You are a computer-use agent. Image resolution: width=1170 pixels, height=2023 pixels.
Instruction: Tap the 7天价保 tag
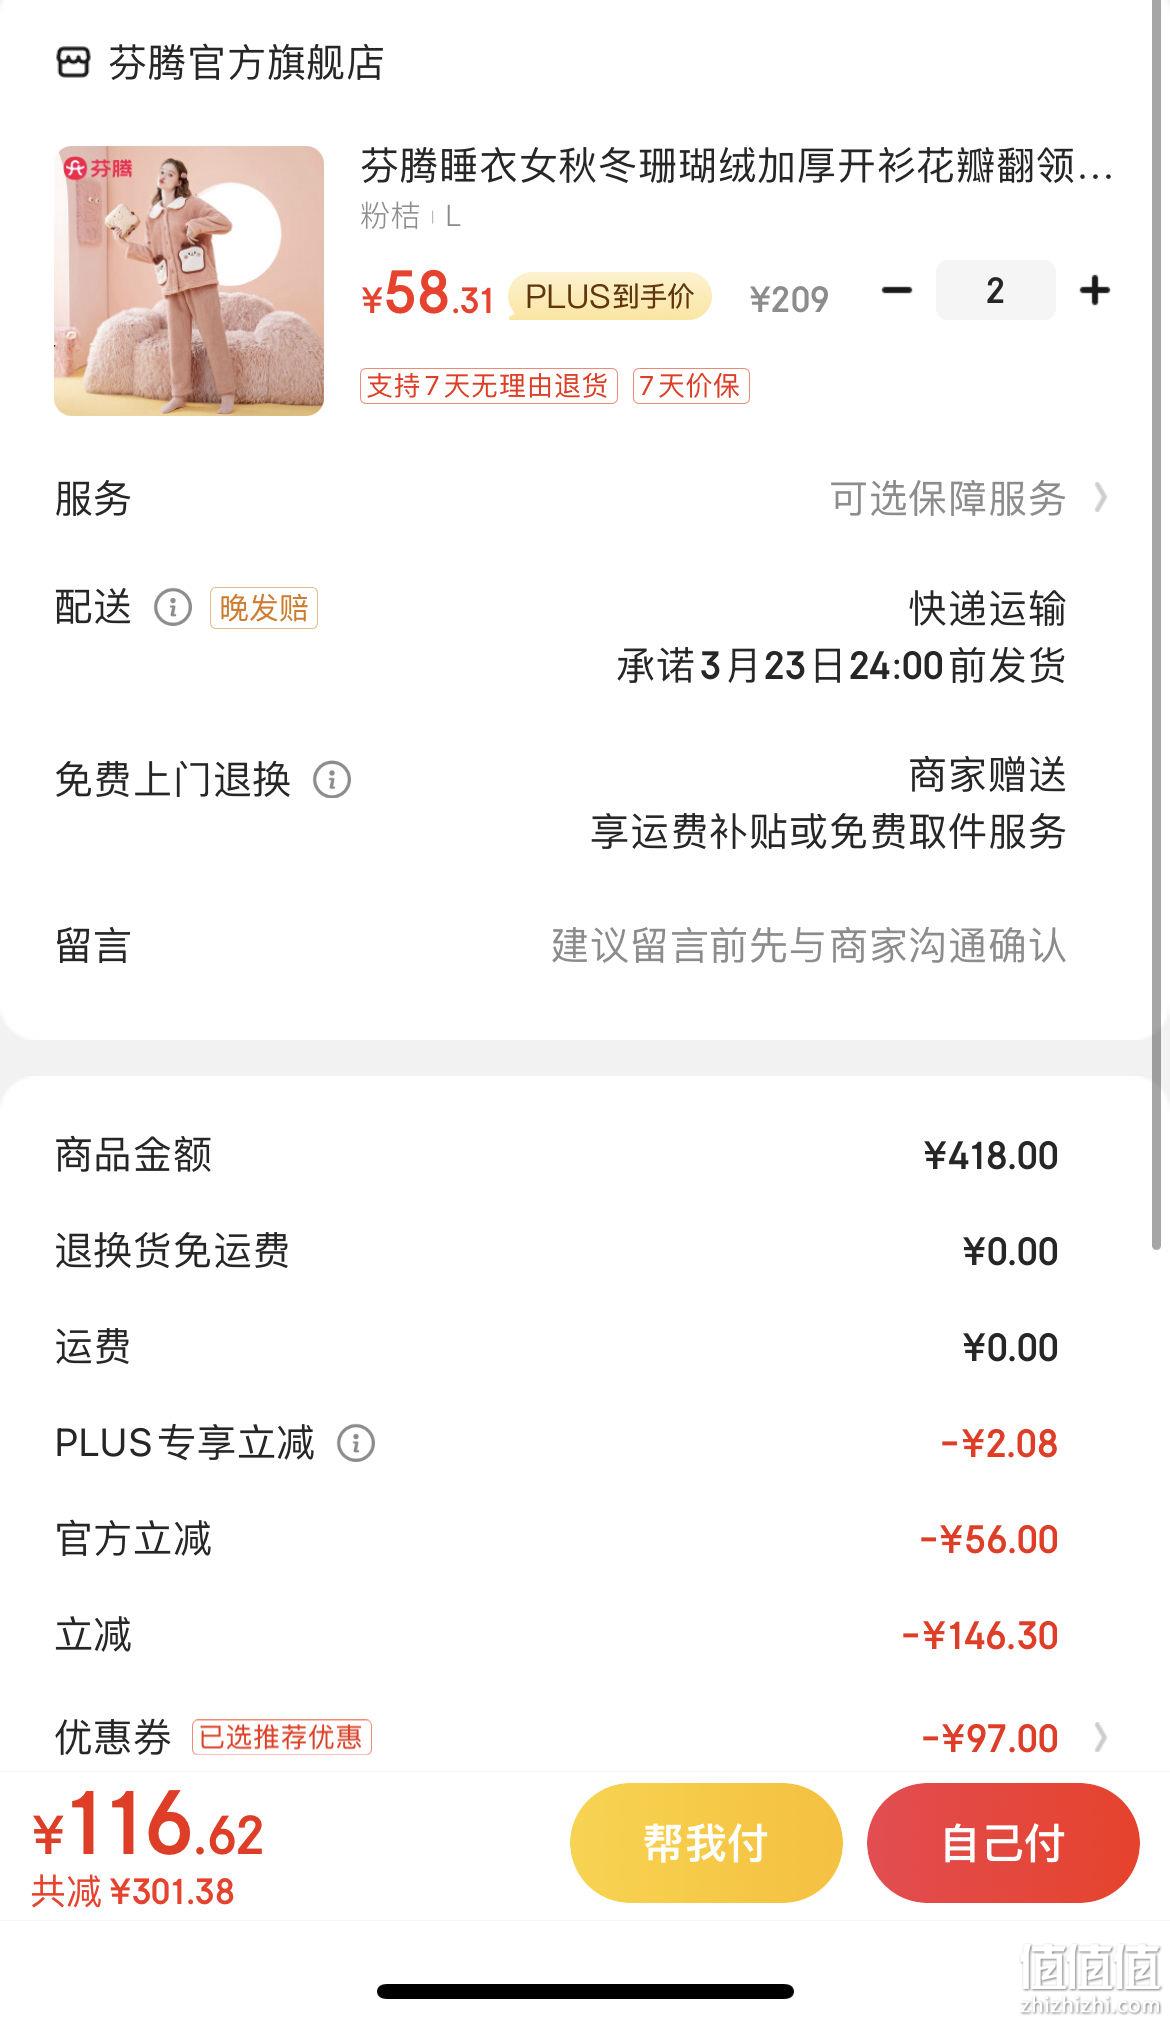690,386
